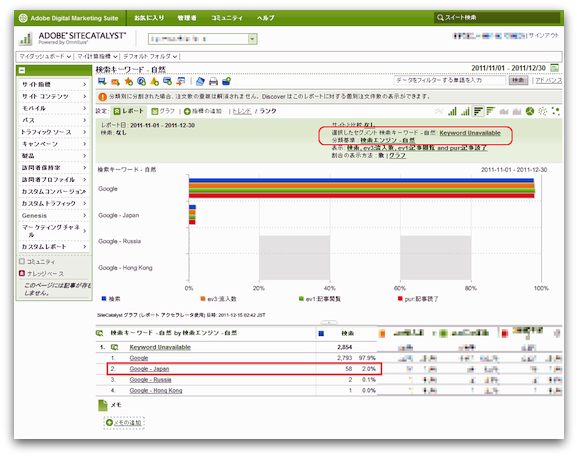Open the お気に入り top menu

coord(149,18)
